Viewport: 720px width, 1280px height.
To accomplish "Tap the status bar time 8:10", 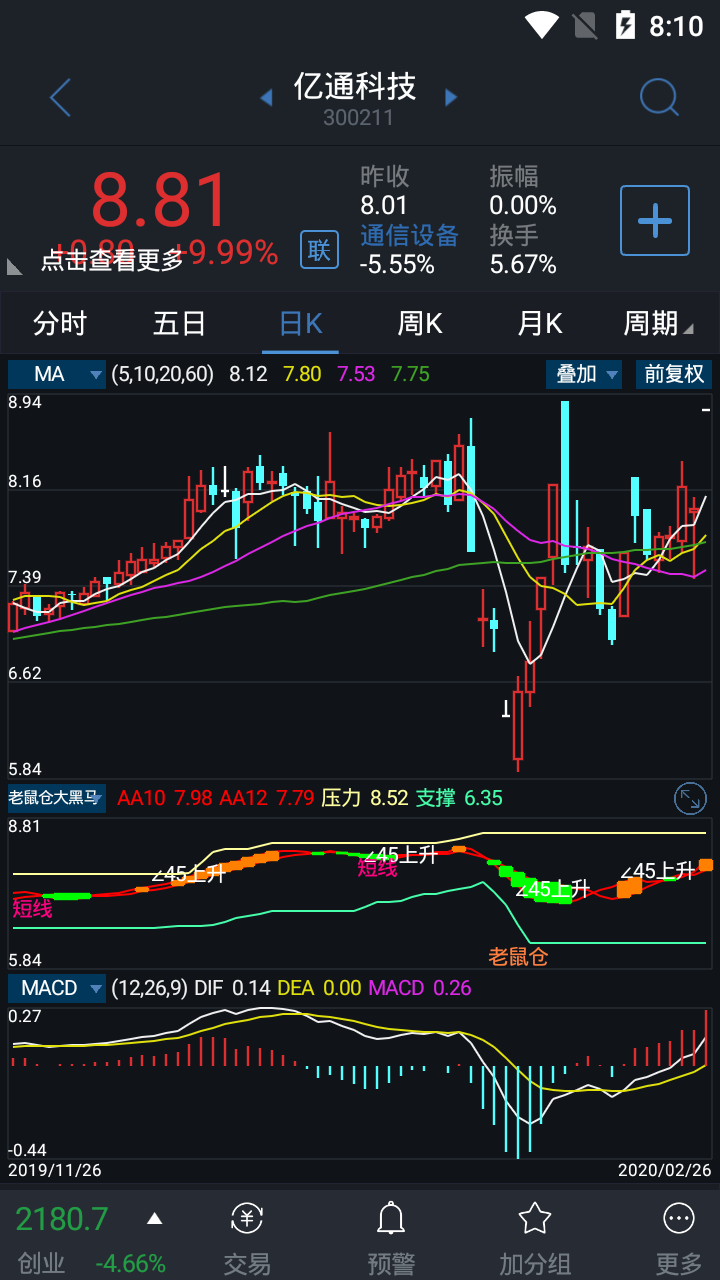I will [677, 25].
